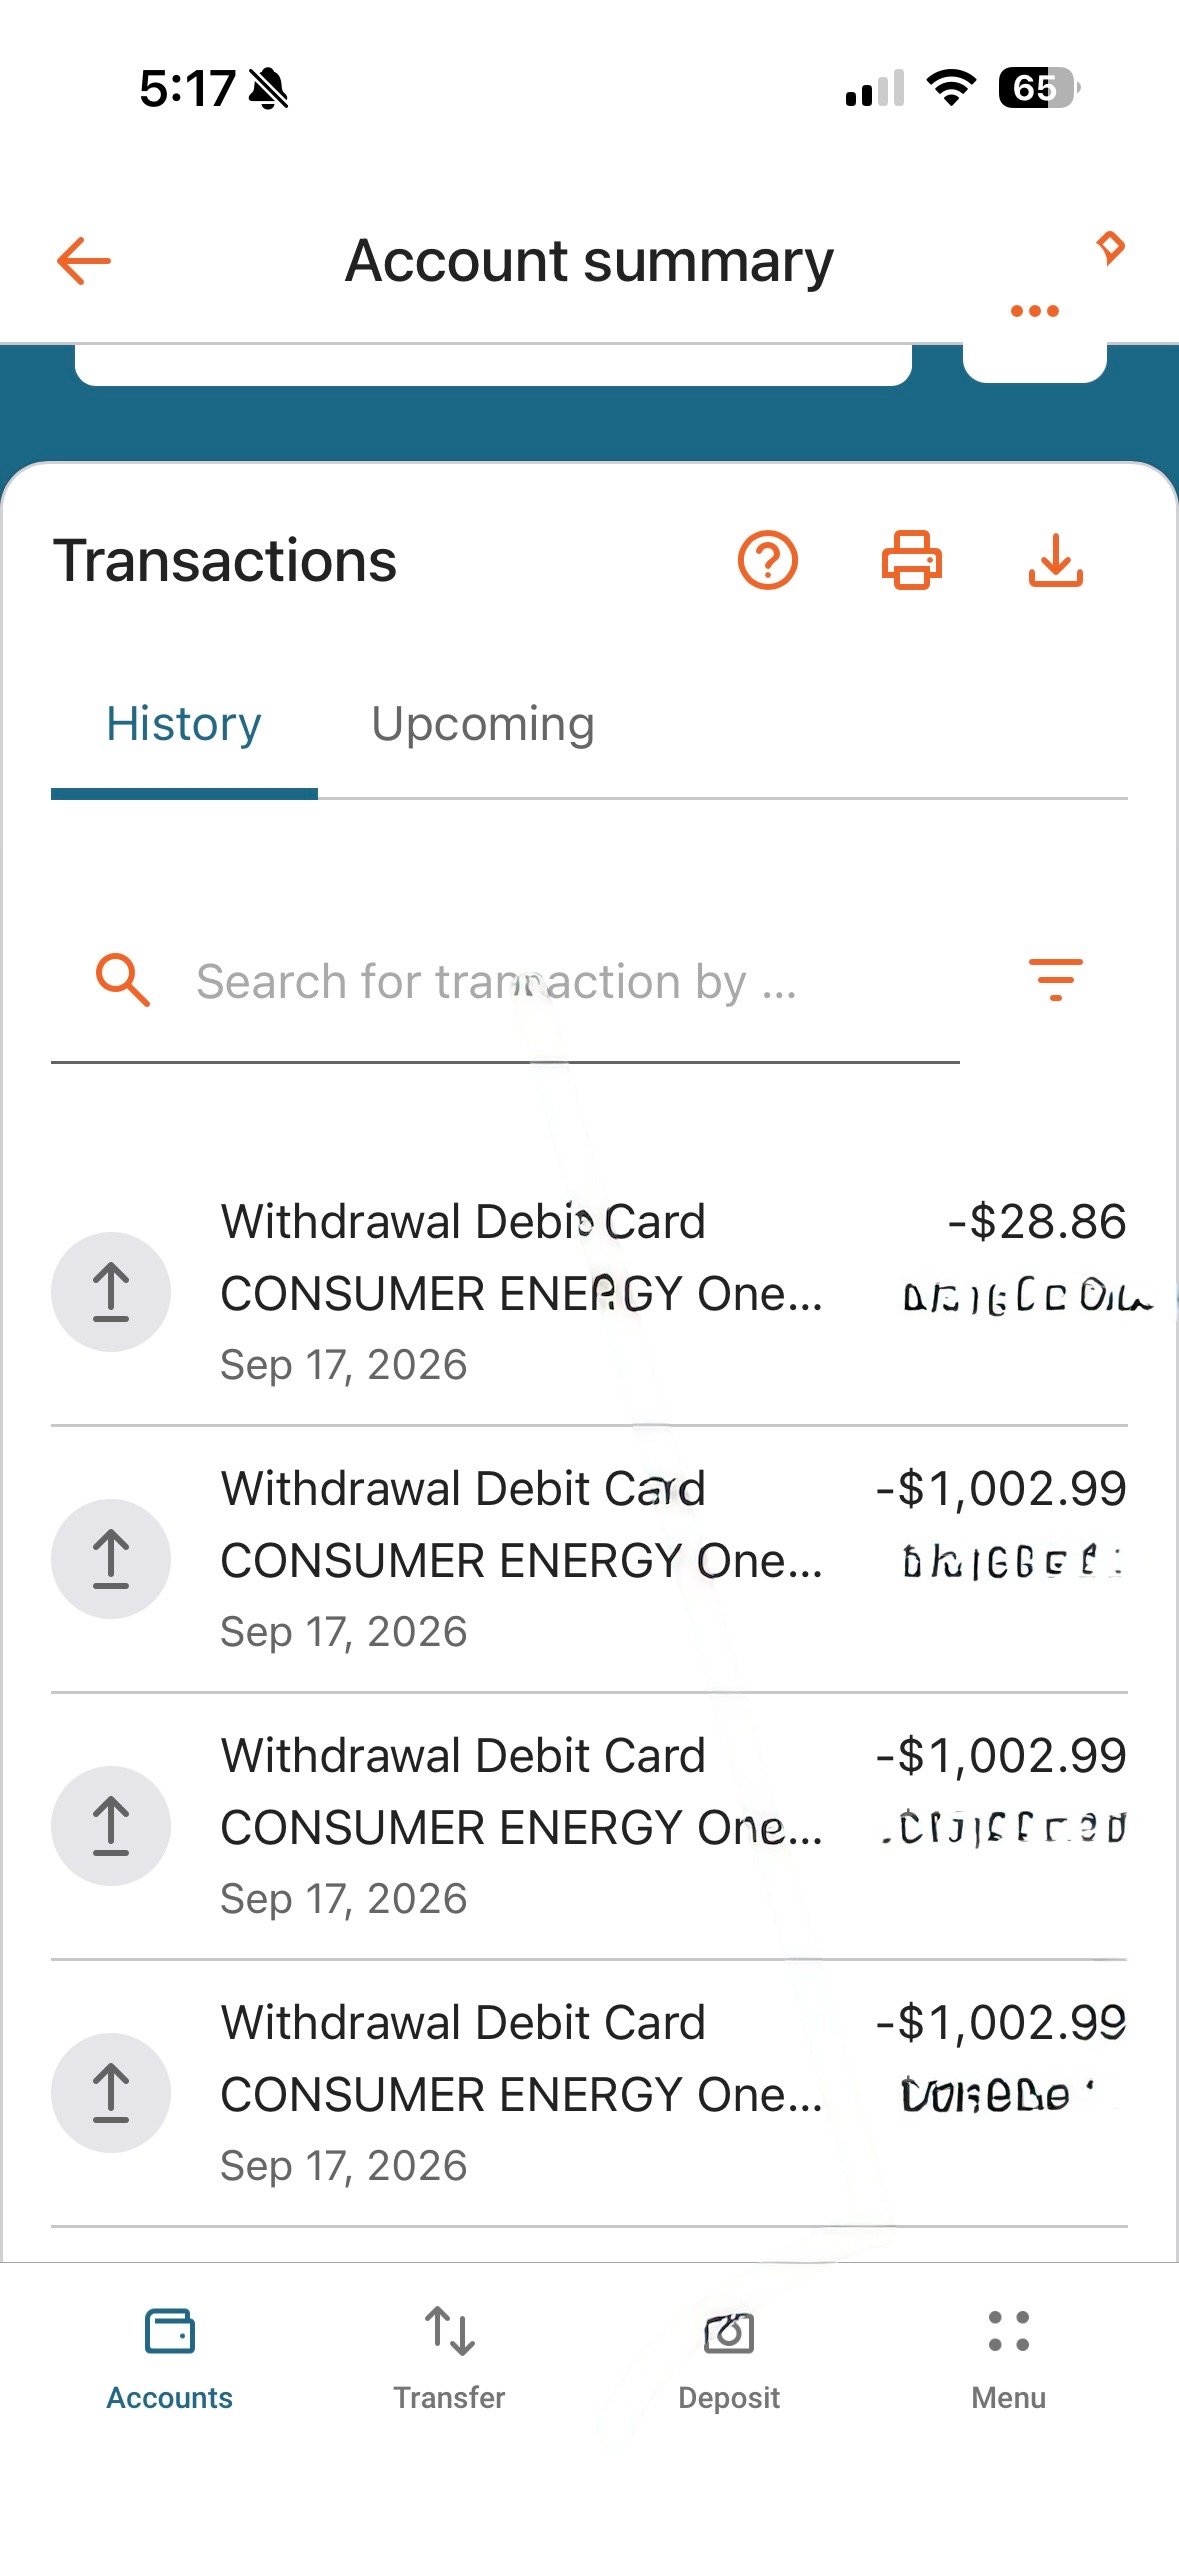1179x2556 pixels.
Task: Open the transaction filter icon
Action: tap(1056, 980)
